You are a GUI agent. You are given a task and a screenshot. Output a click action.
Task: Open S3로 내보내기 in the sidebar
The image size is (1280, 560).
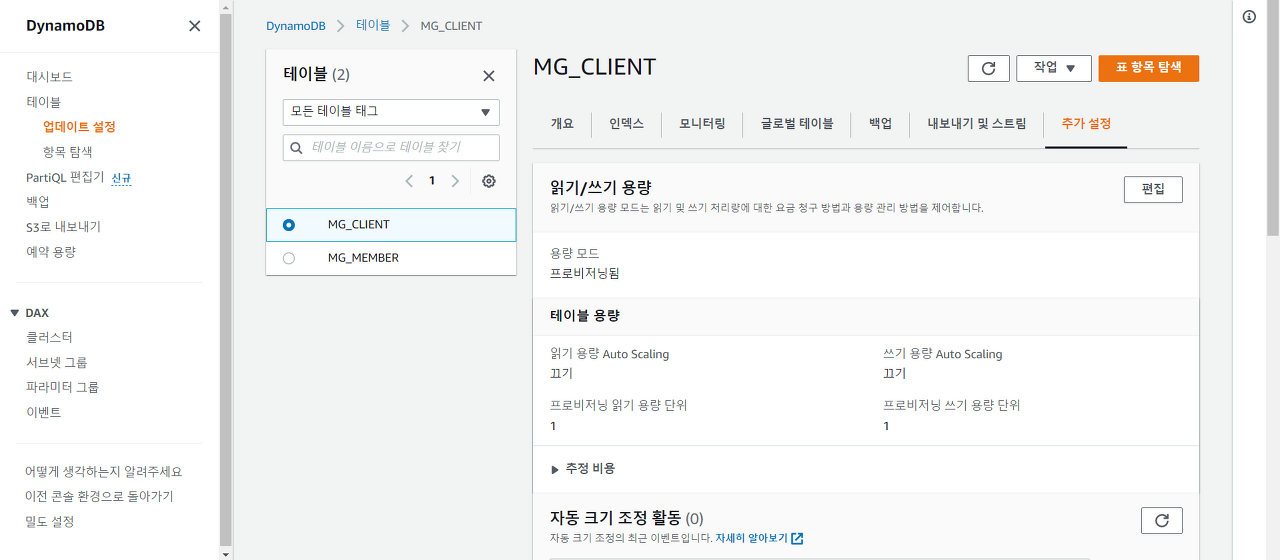coord(63,227)
